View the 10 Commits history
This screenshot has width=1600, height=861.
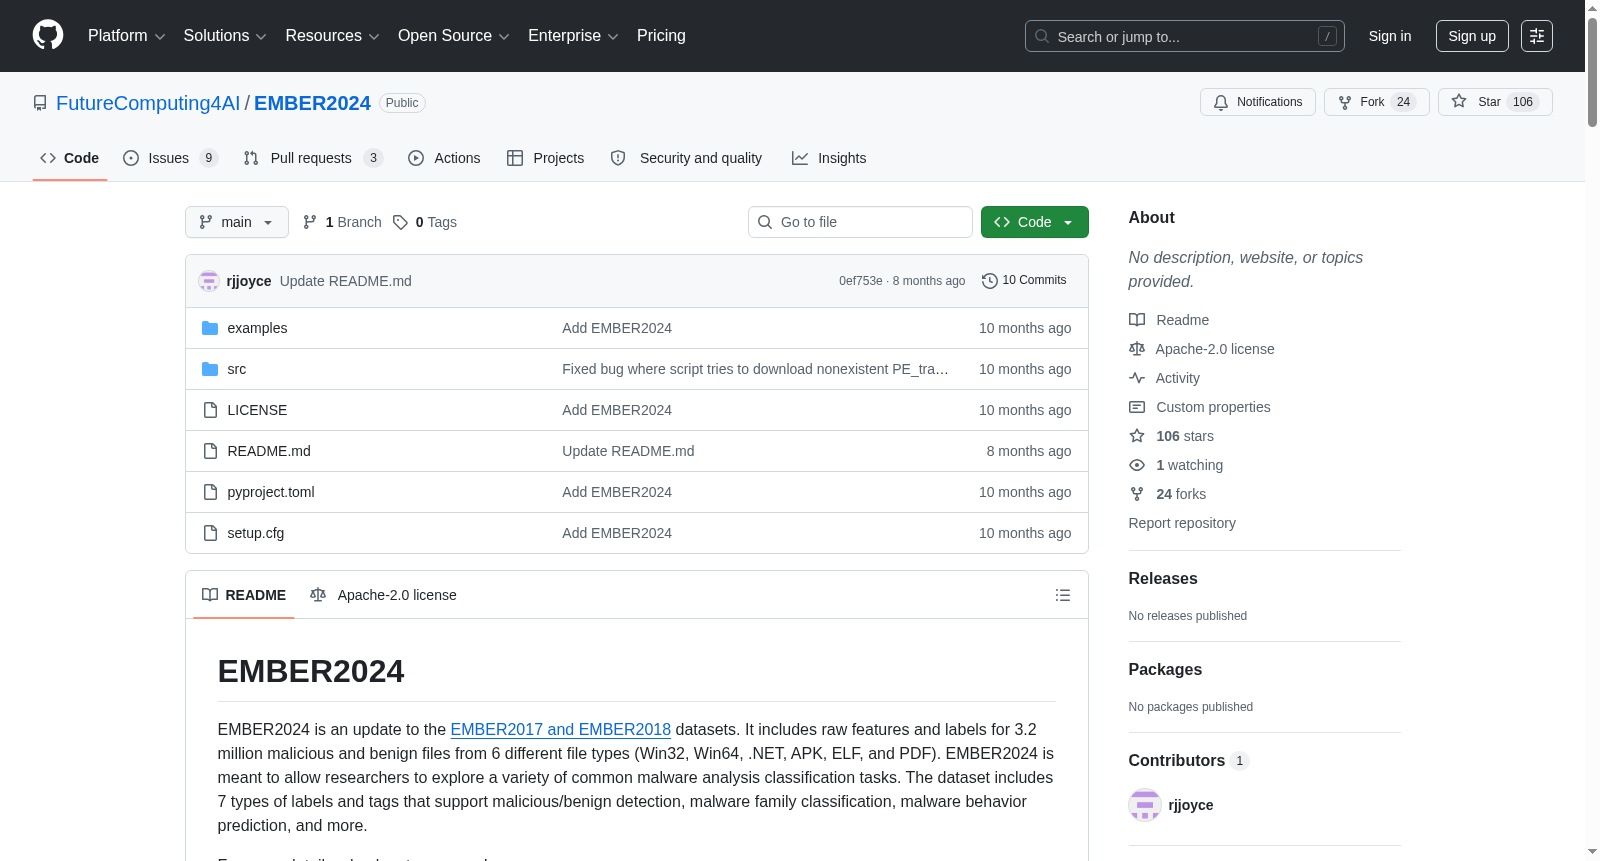[x=1024, y=281]
